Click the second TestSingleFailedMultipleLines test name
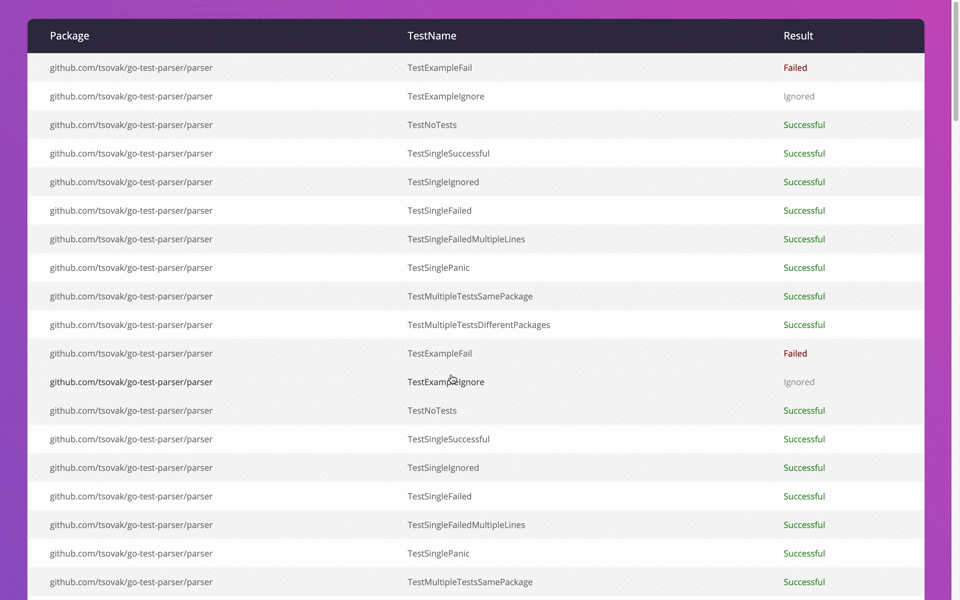 click(466, 525)
